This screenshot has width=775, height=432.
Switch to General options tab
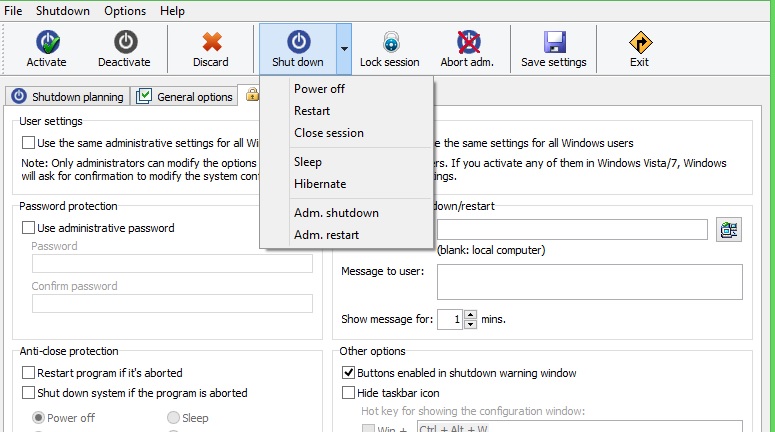click(x=185, y=96)
